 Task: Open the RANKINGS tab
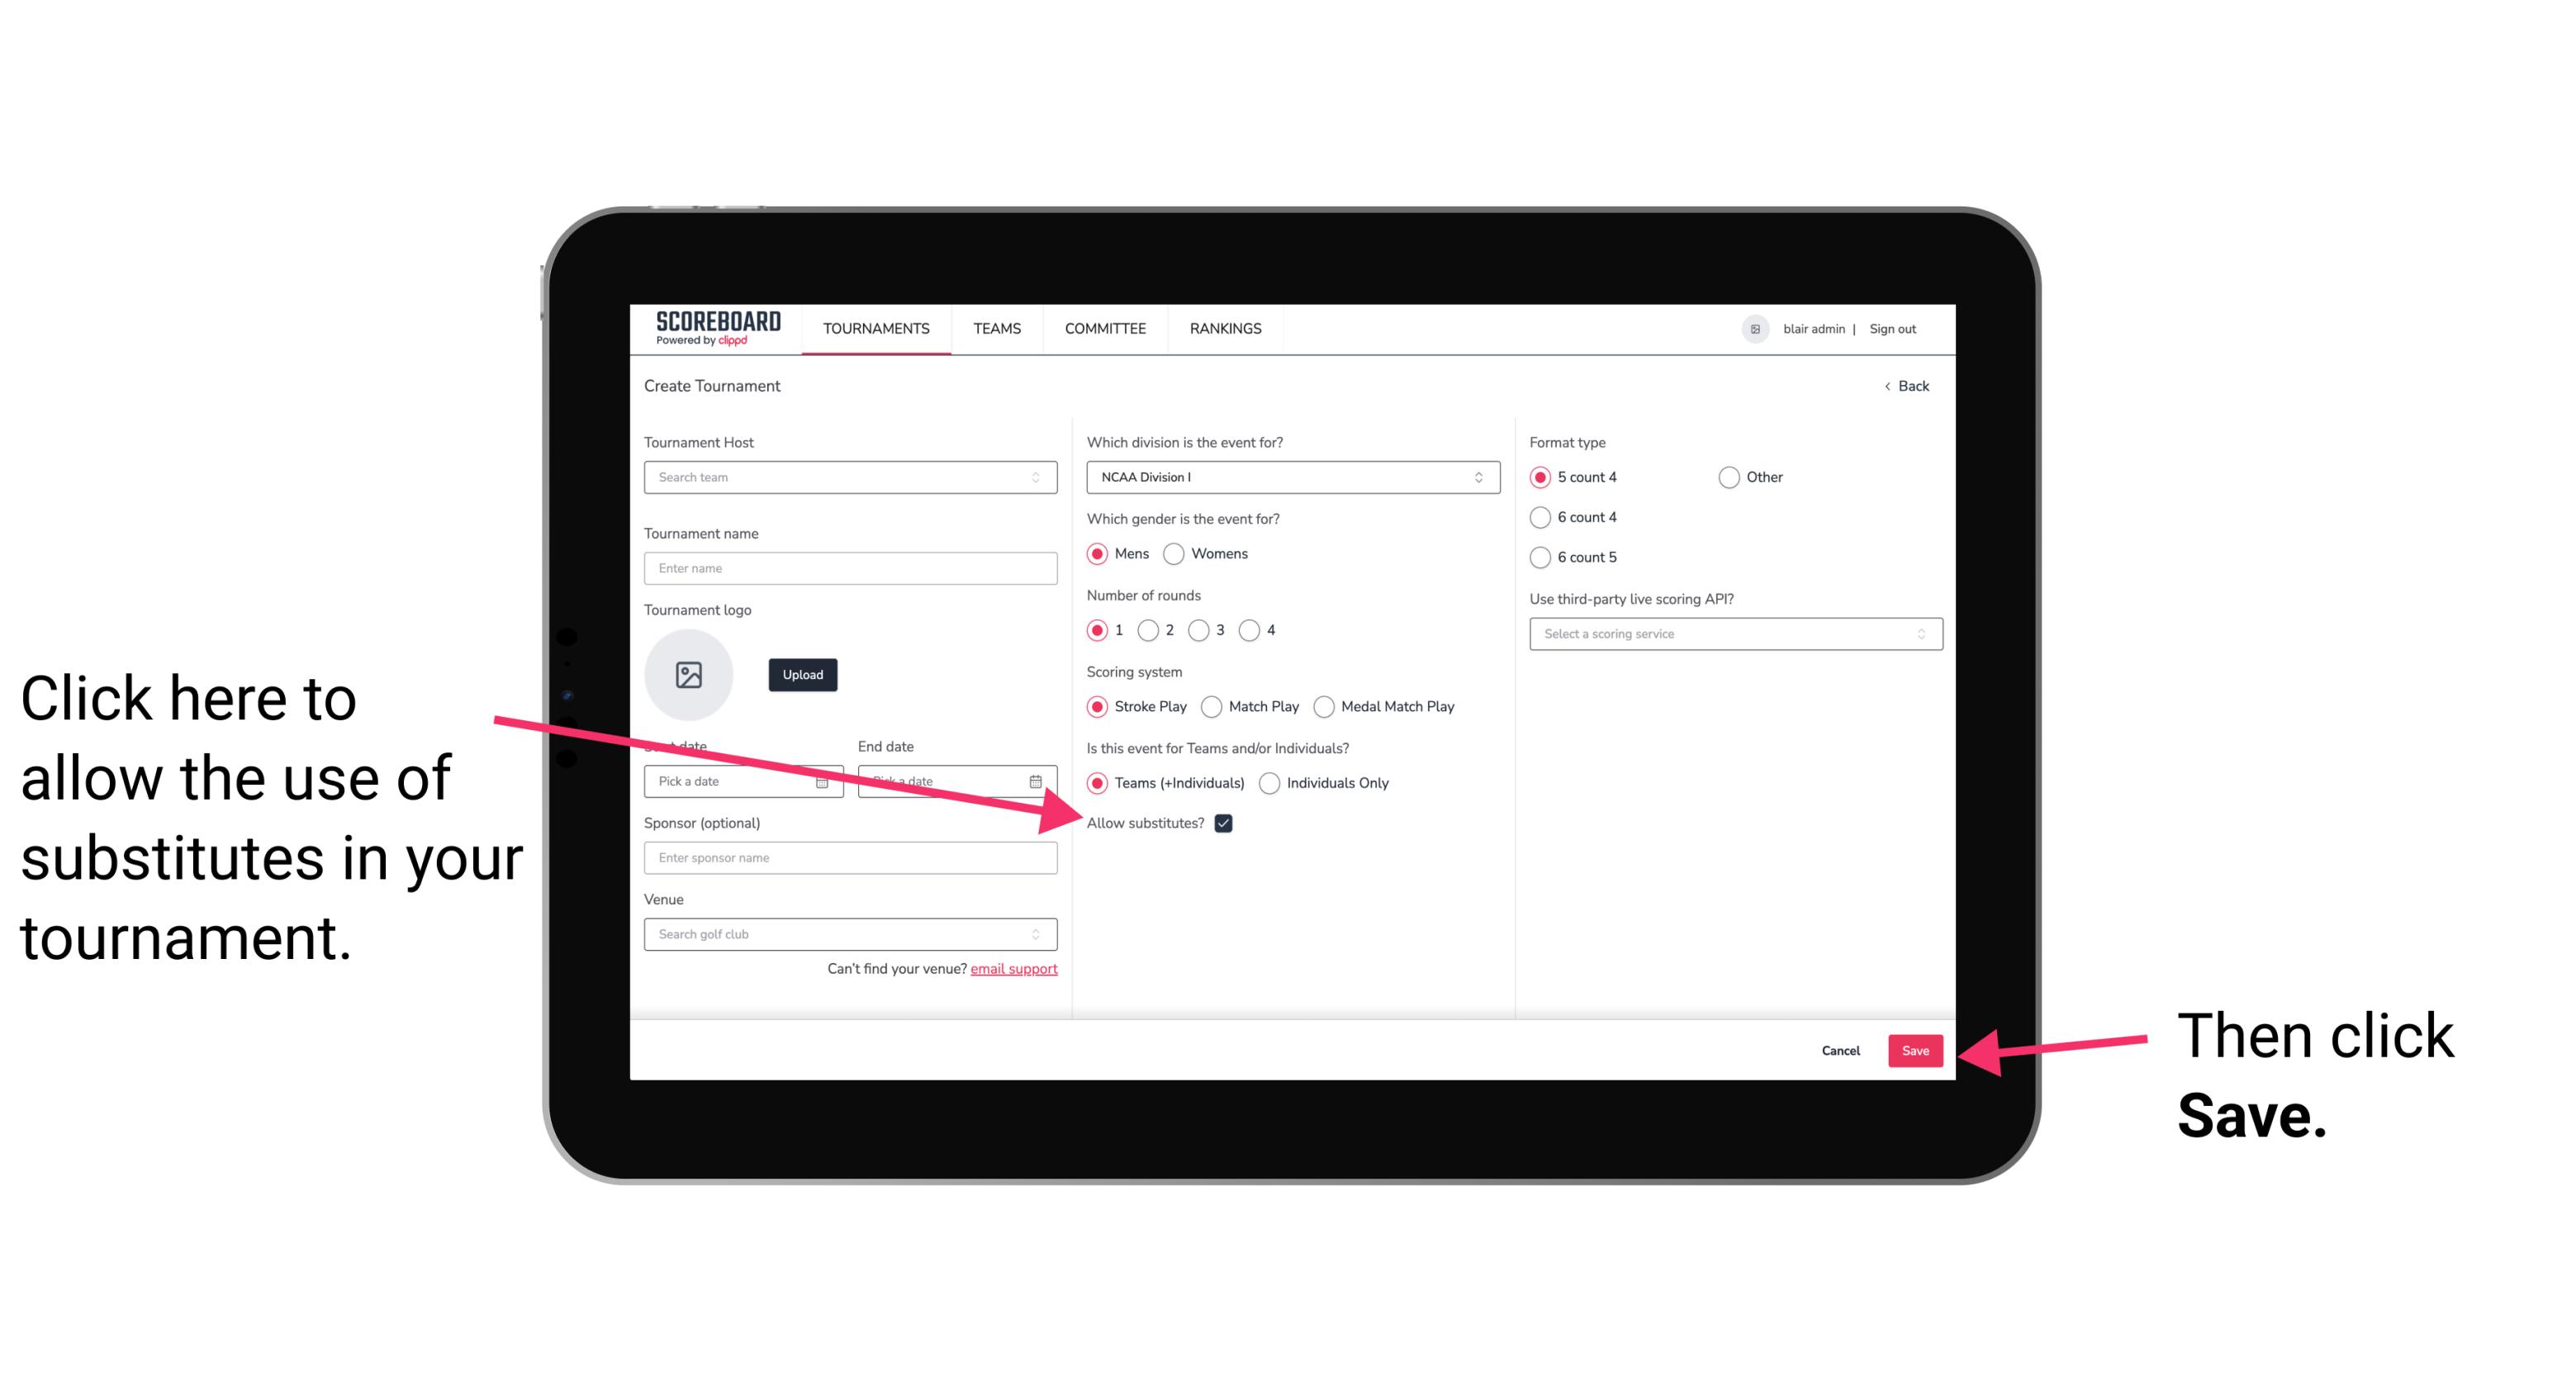point(1225,328)
